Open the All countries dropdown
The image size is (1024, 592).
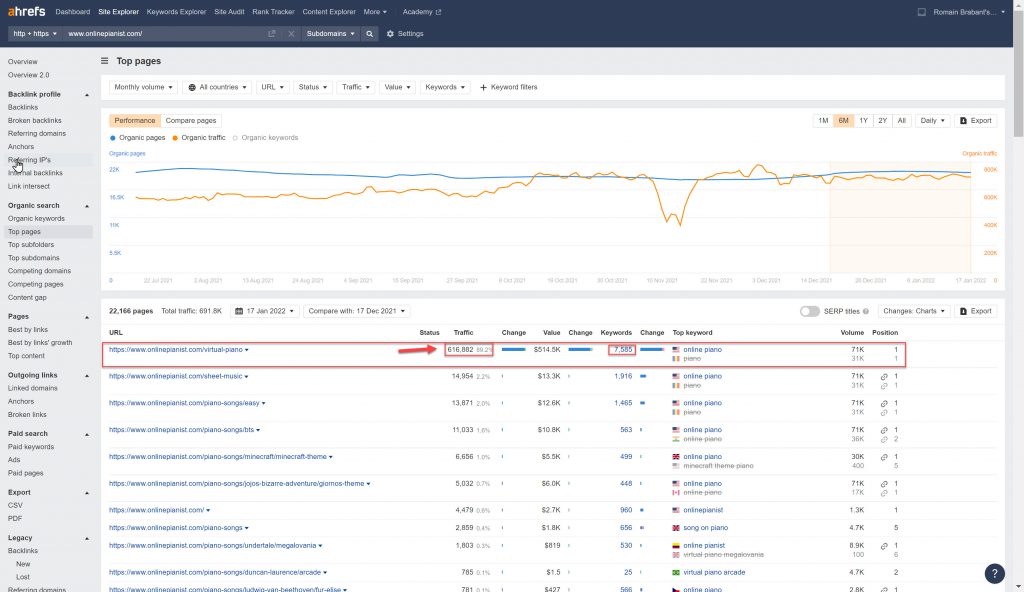pos(217,87)
